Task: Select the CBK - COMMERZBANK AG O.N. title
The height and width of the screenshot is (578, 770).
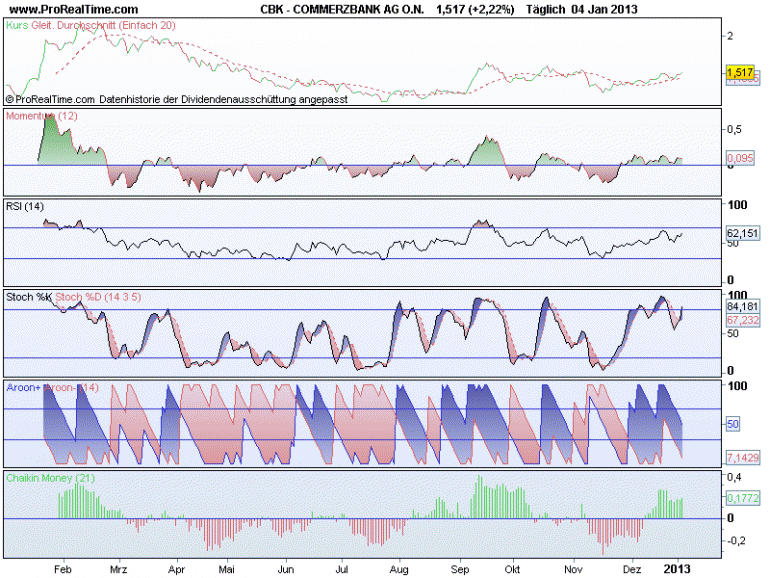Action: click(342, 9)
